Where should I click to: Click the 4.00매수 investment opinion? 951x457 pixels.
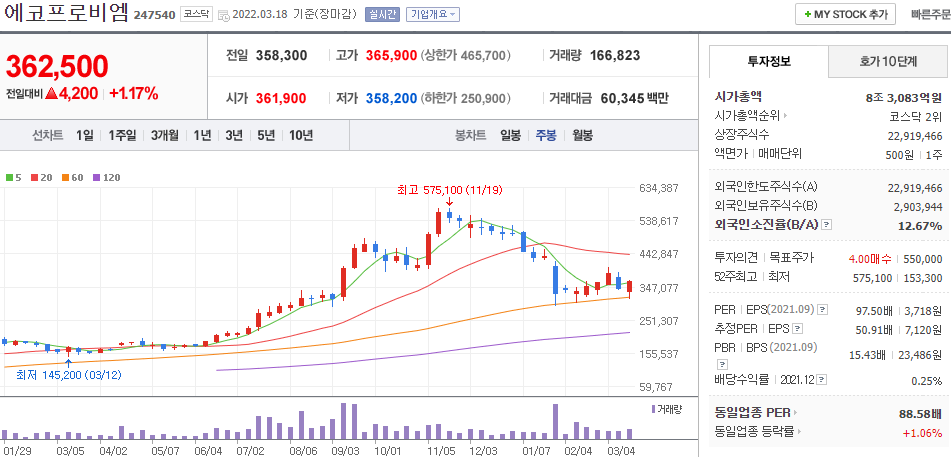coord(869,259)
